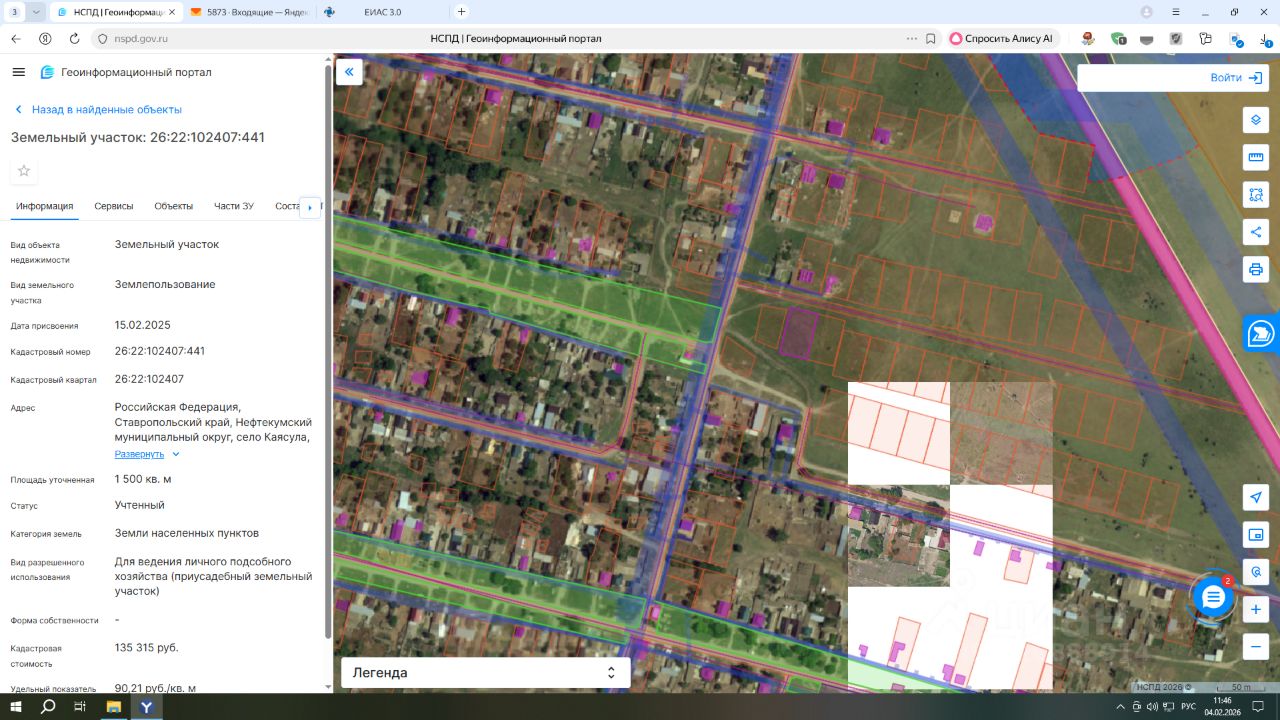Click the cadastral quarter value 26:22:102407
The width and height of the screenshot is (1280, 720).
(x=149, y=379)
